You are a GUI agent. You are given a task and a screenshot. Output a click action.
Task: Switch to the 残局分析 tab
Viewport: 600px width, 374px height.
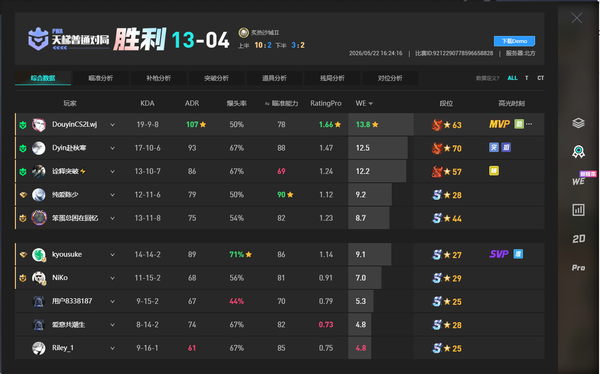[332, 78]
